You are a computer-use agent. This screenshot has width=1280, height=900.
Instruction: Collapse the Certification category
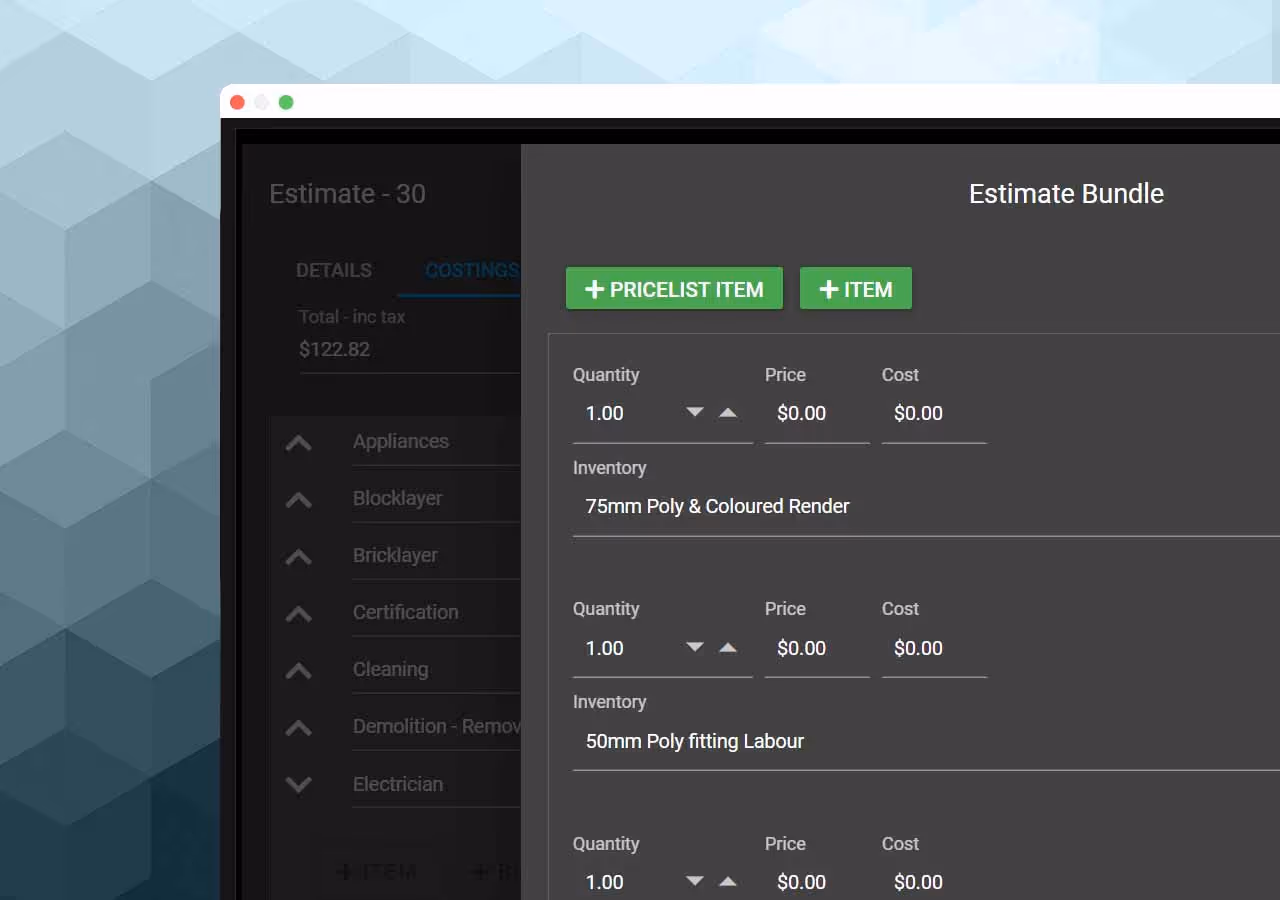coord(298,613)
